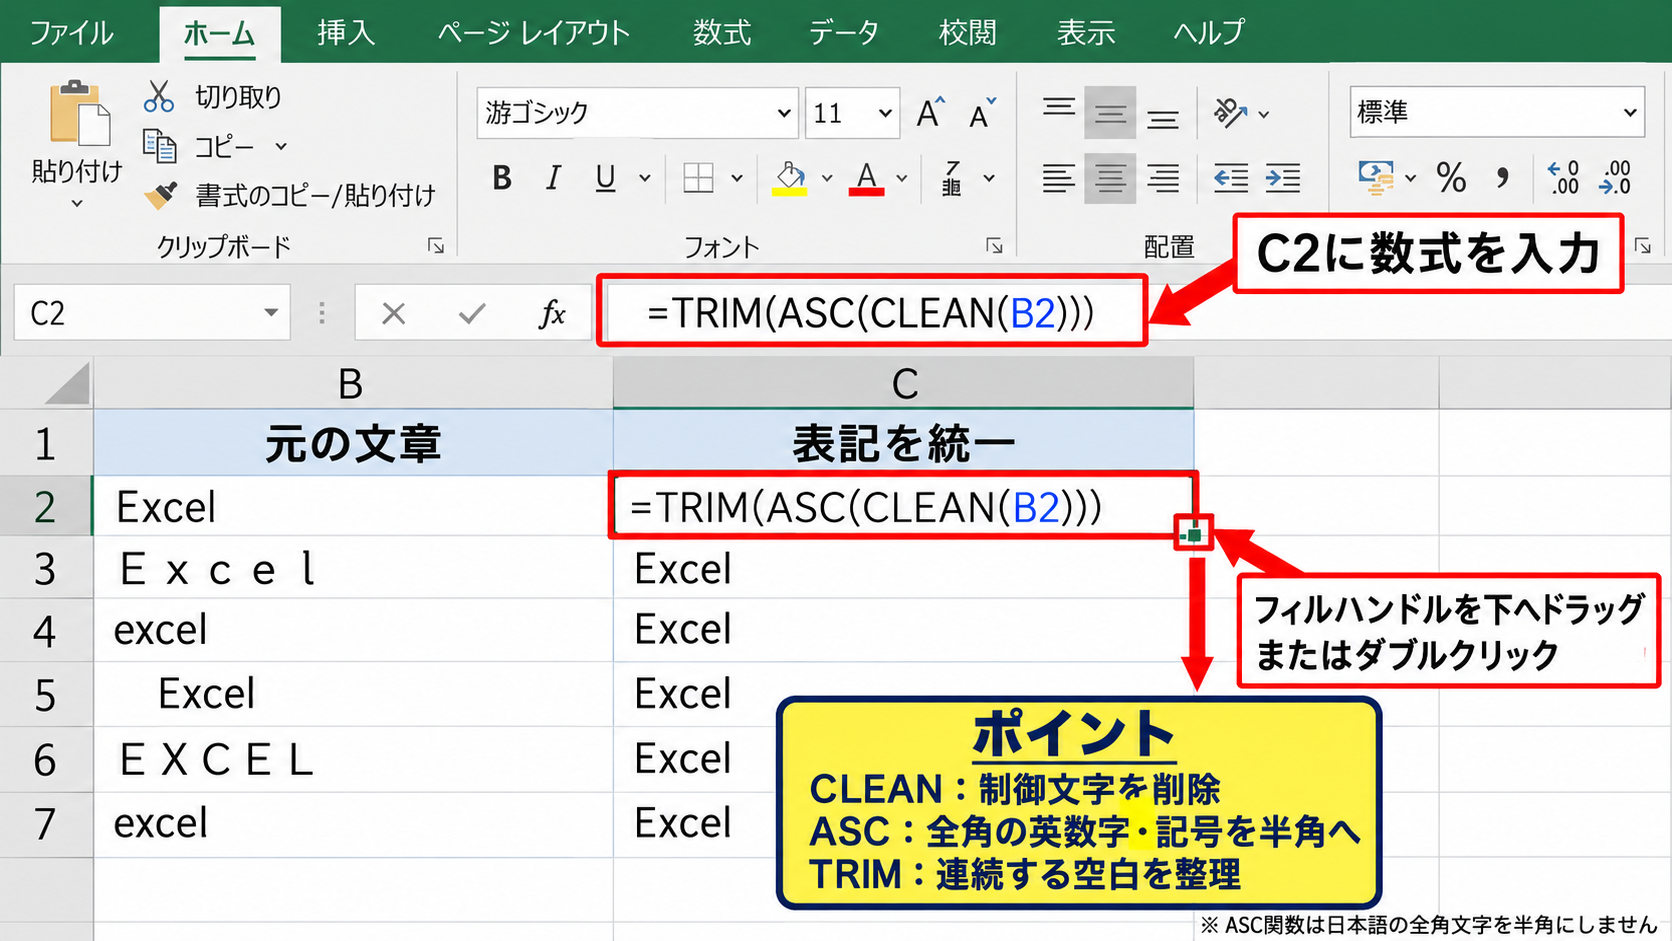Click the Paste (貼り付け) icon
Screen dimensions: 1672x941
[78, 113]
